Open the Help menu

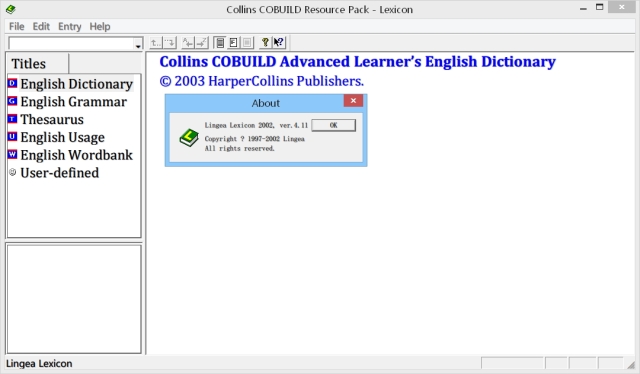[x=100, y=27]
